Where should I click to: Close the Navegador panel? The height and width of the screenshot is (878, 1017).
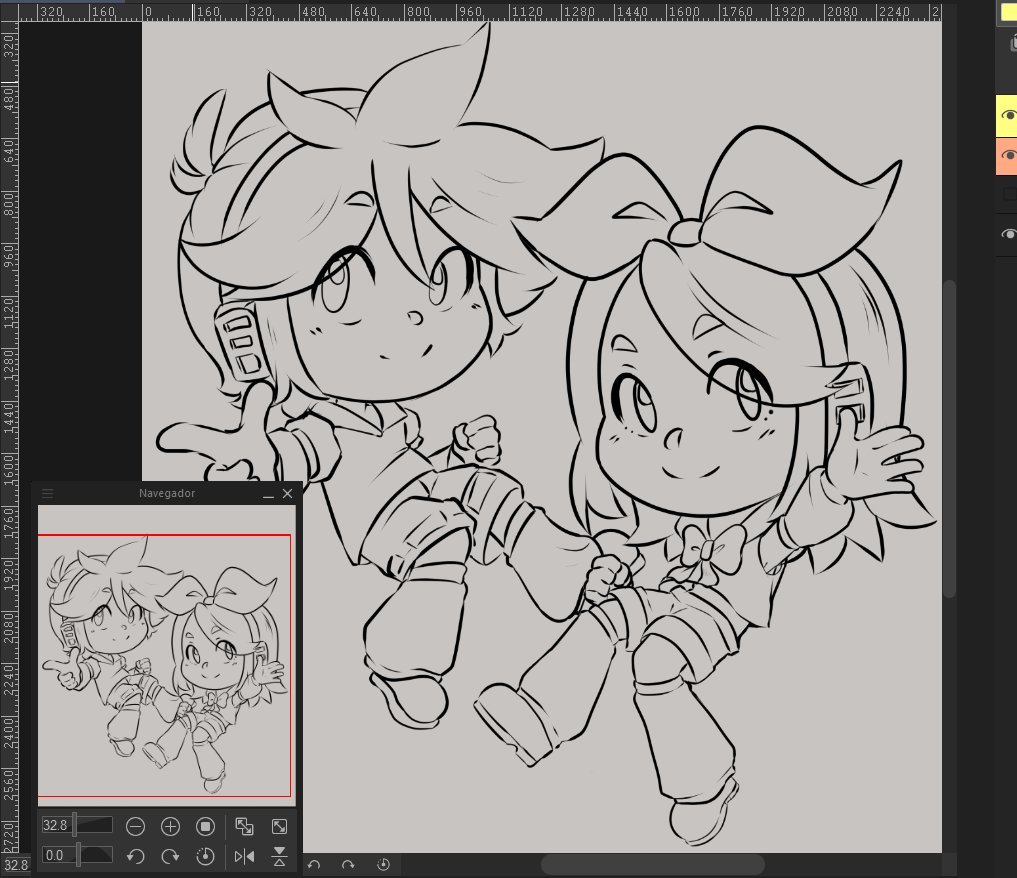coord(287,493)
